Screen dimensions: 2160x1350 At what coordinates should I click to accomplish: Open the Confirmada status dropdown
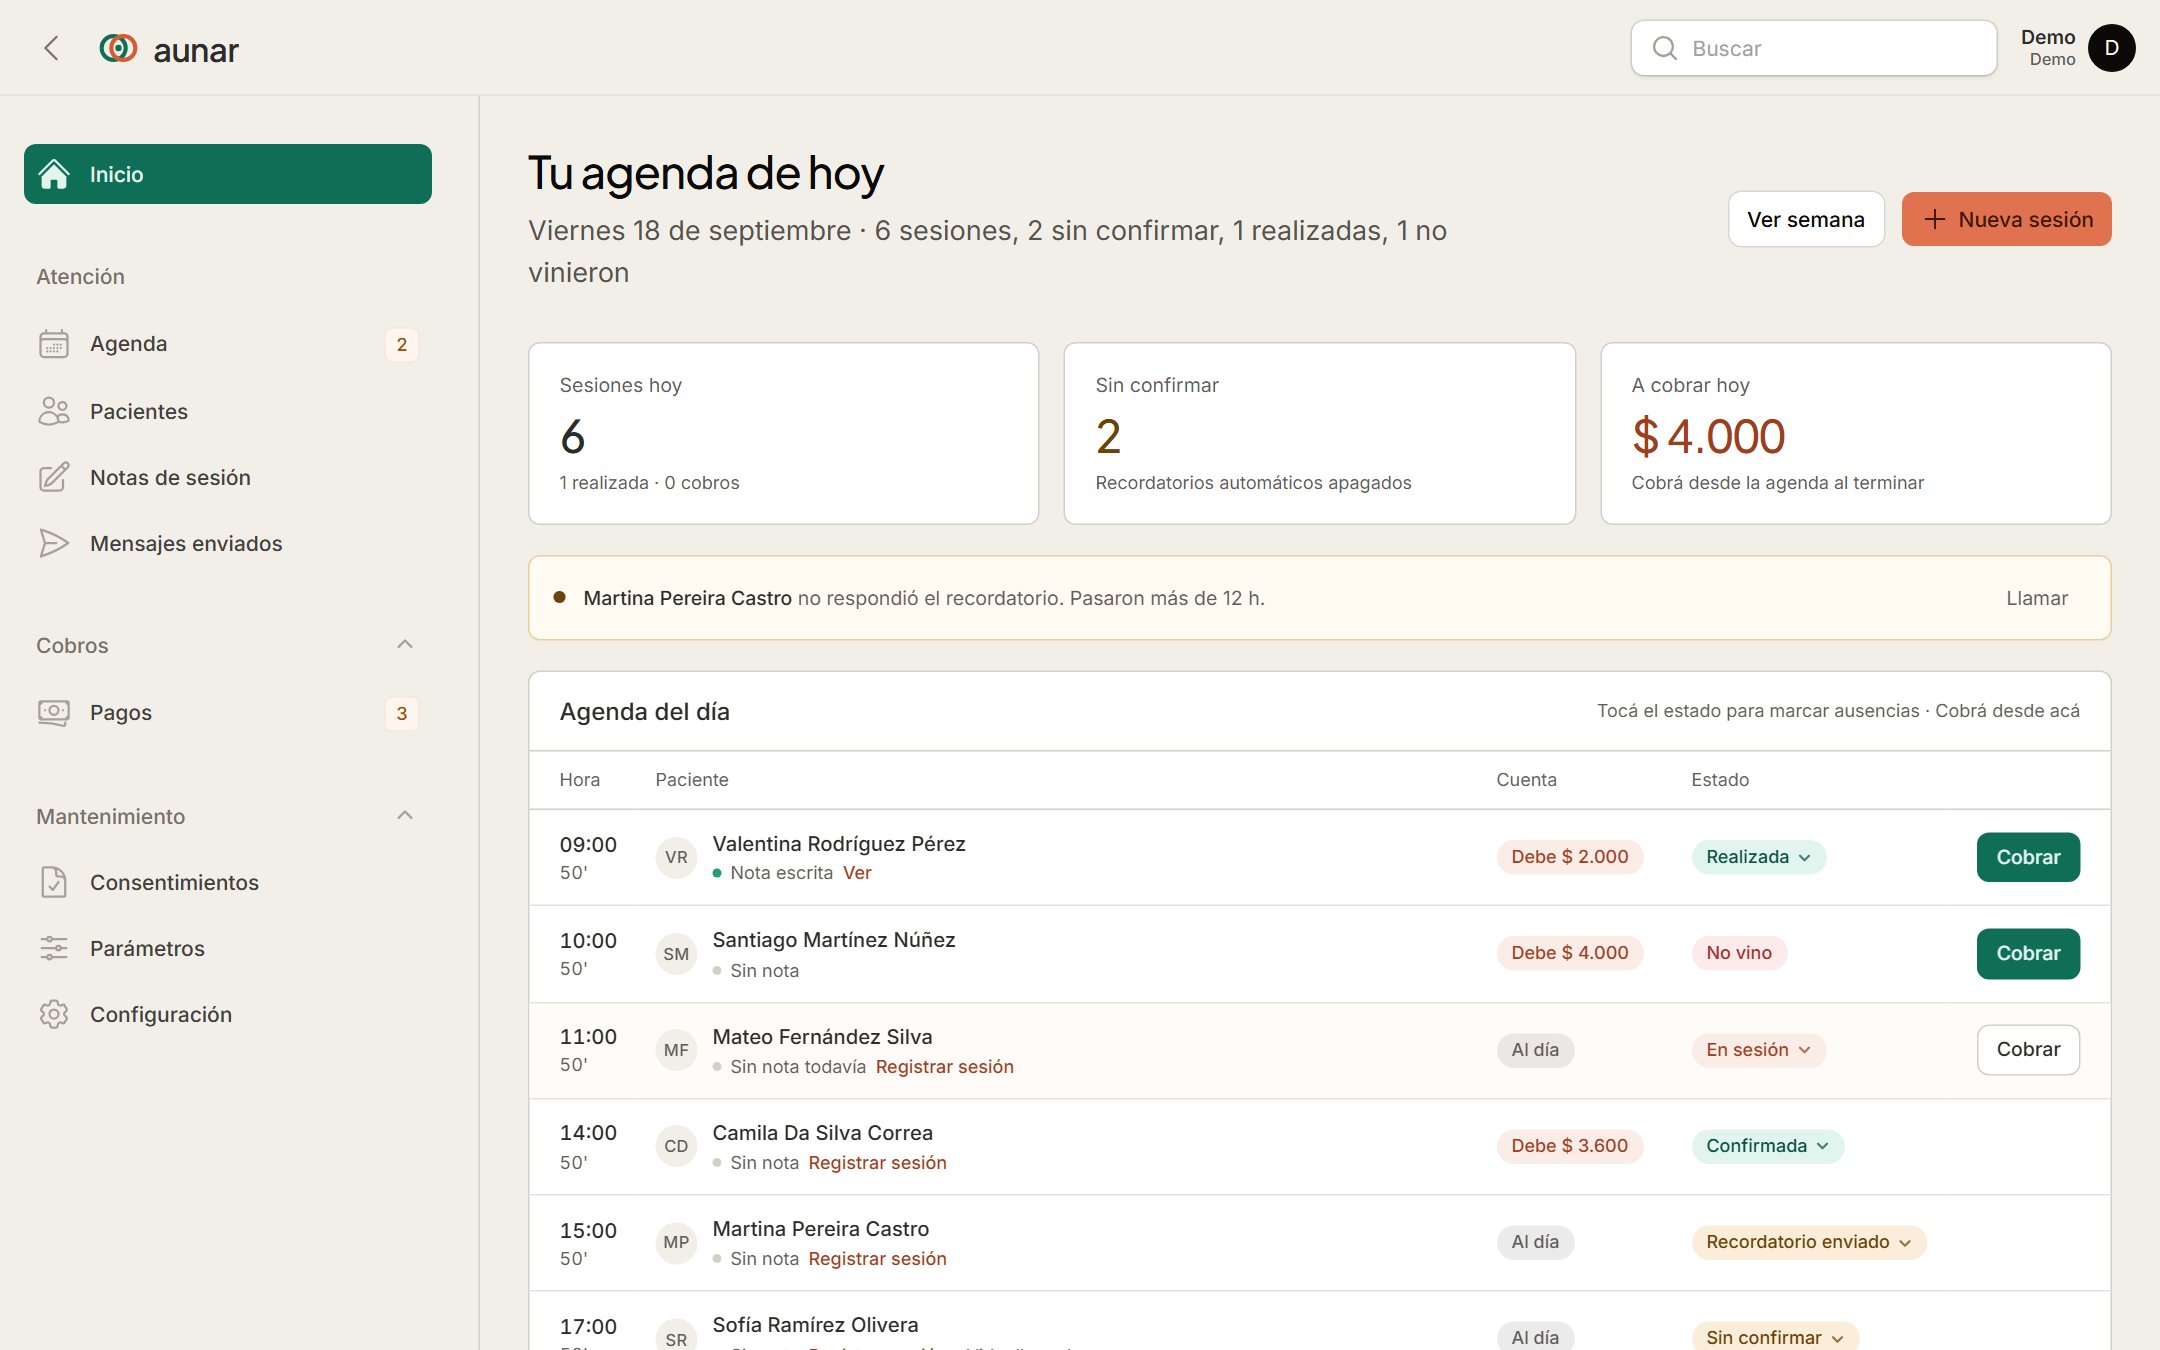point(1768,1146)
